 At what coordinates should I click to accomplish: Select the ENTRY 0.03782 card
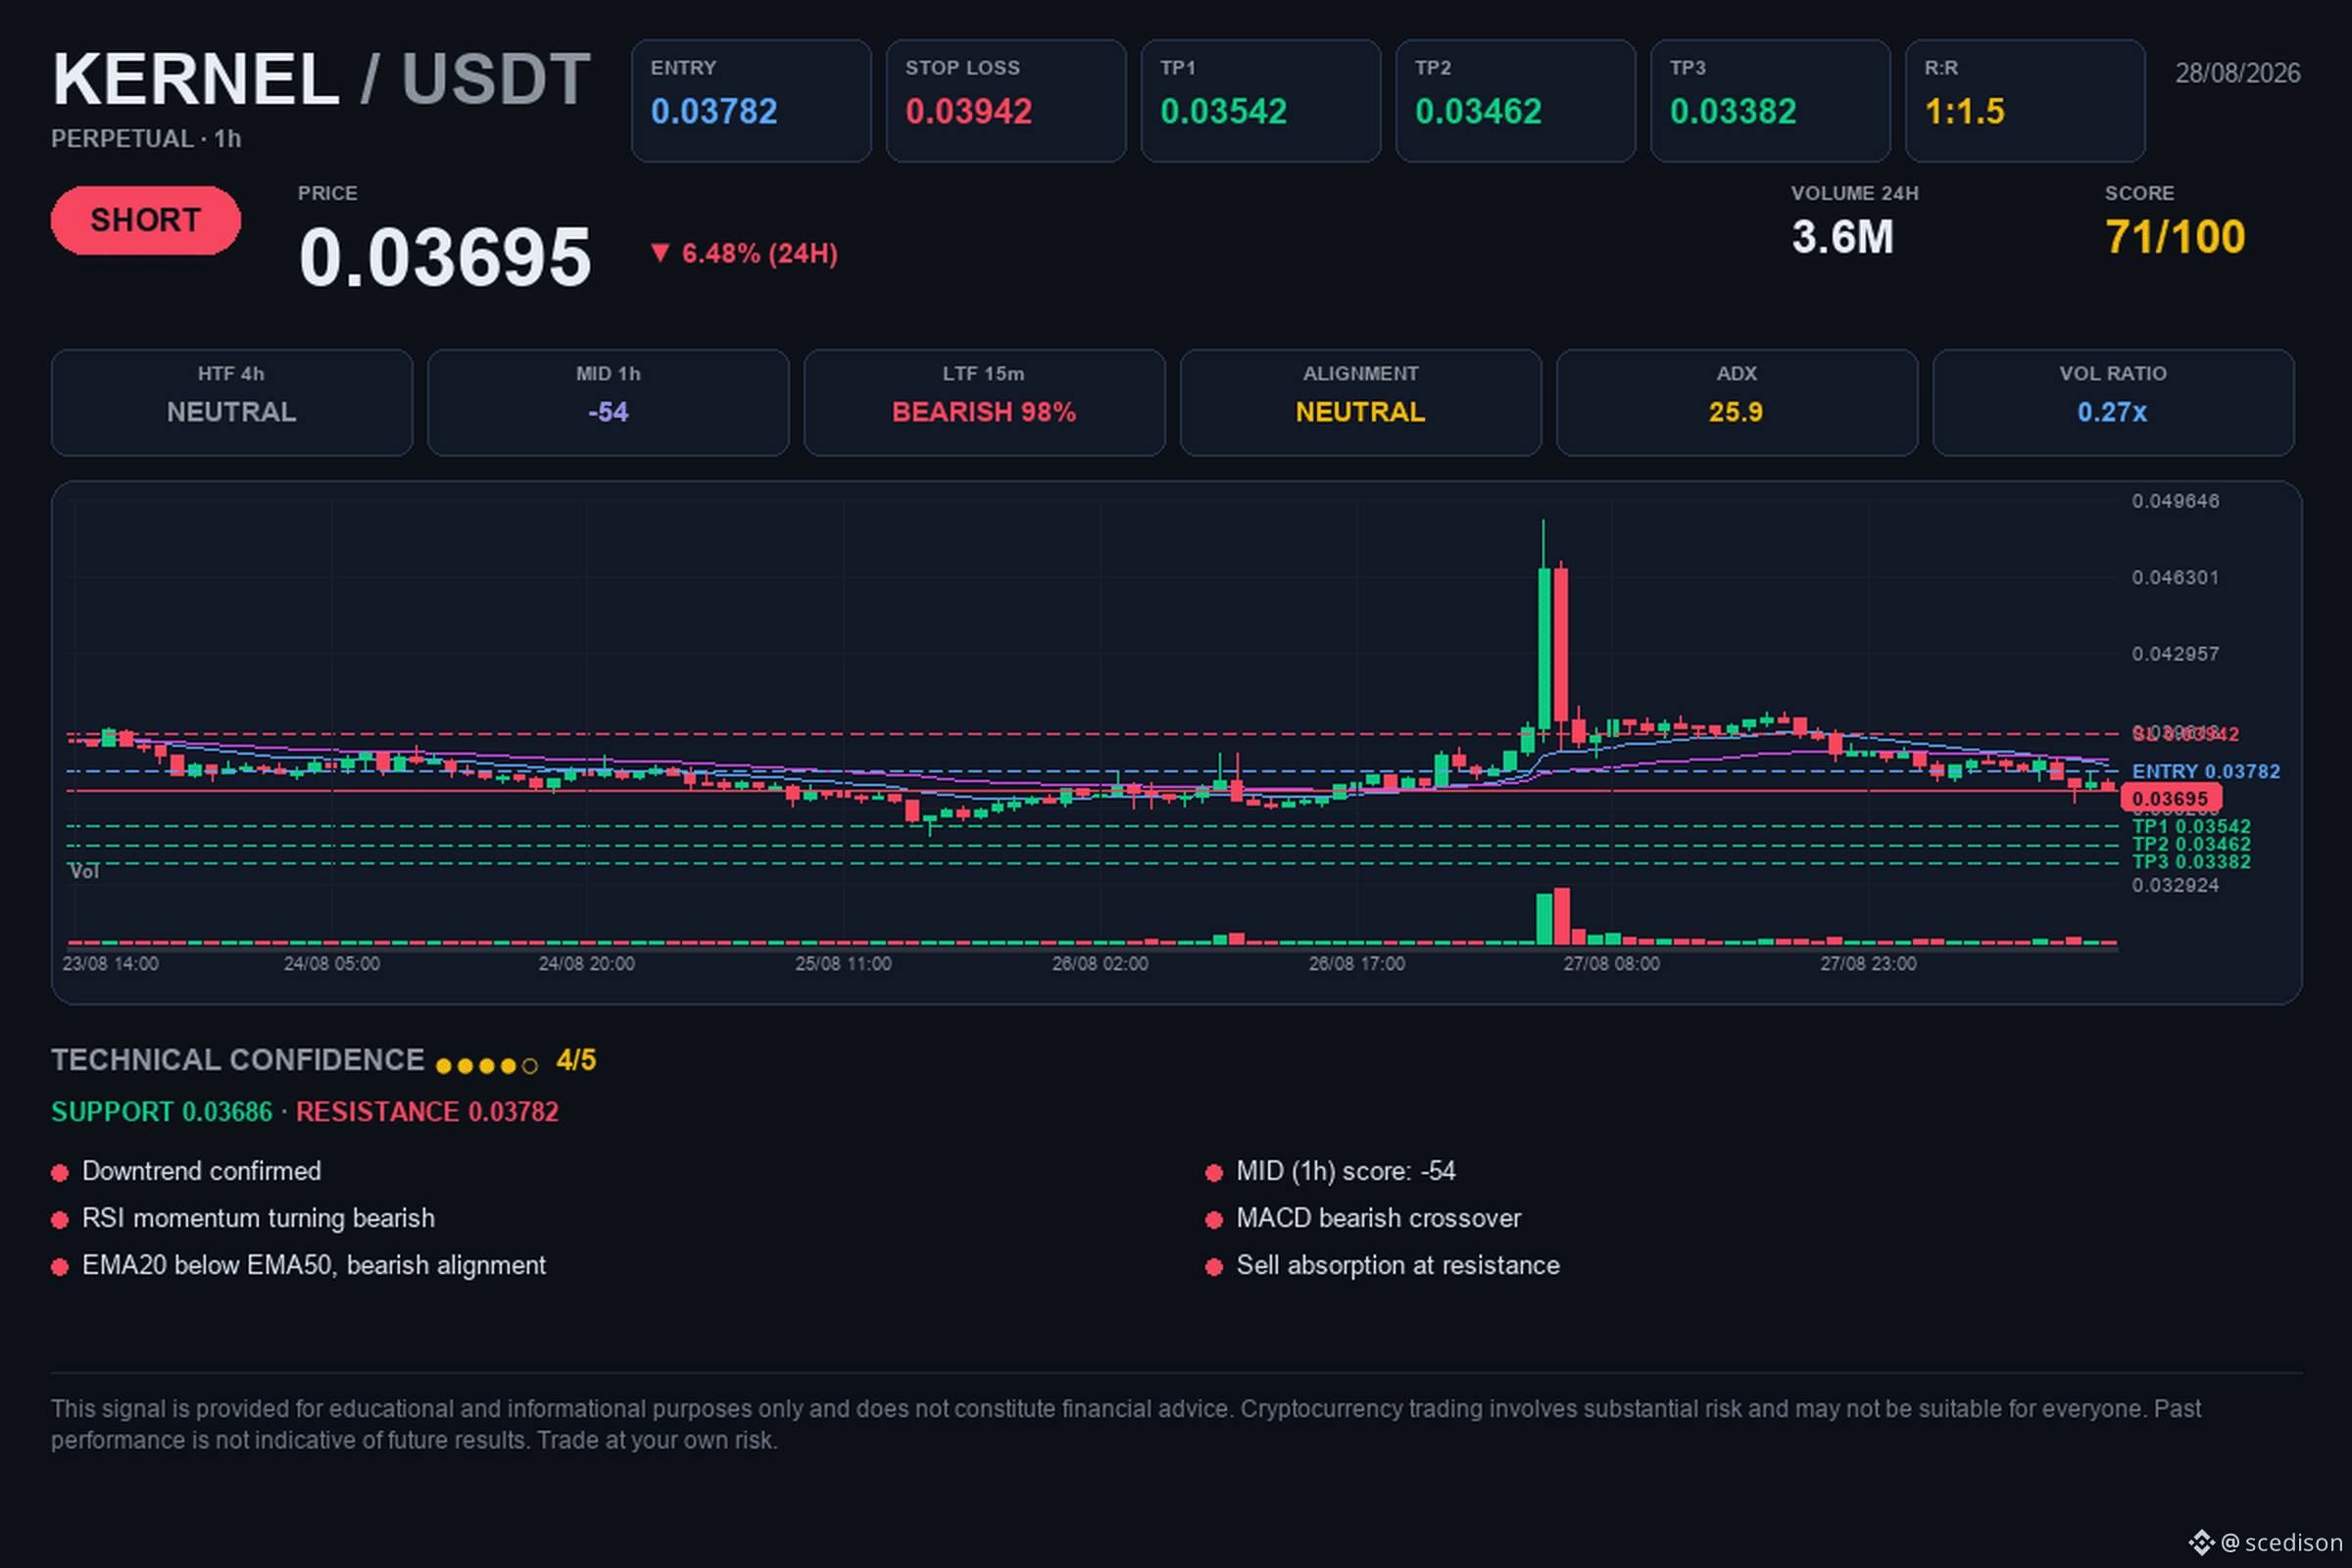751,101
